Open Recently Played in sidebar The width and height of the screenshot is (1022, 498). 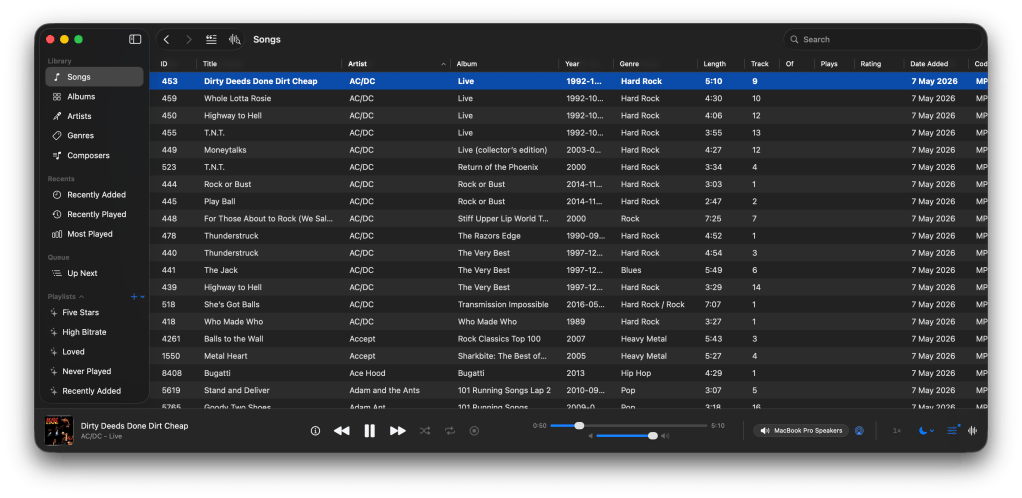pyautogui.click(x=95, y=214)
